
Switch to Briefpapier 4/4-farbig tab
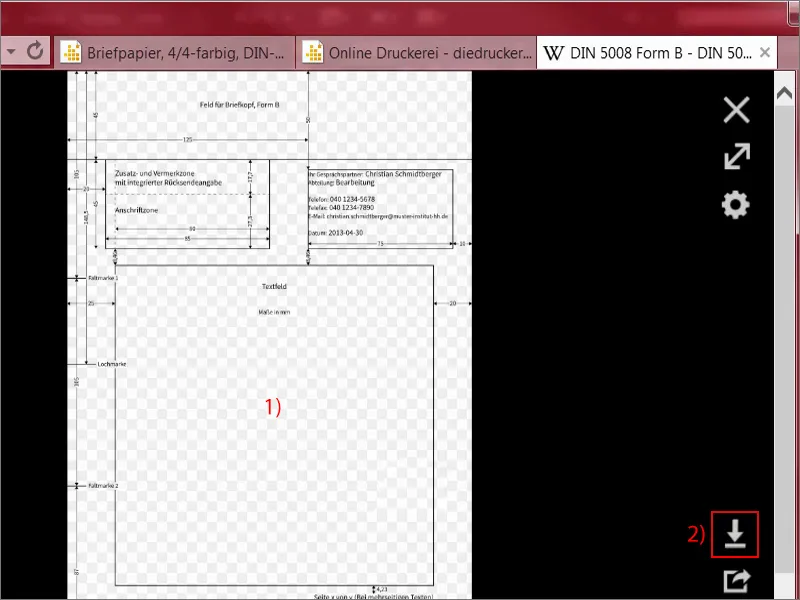click(174, 53)
